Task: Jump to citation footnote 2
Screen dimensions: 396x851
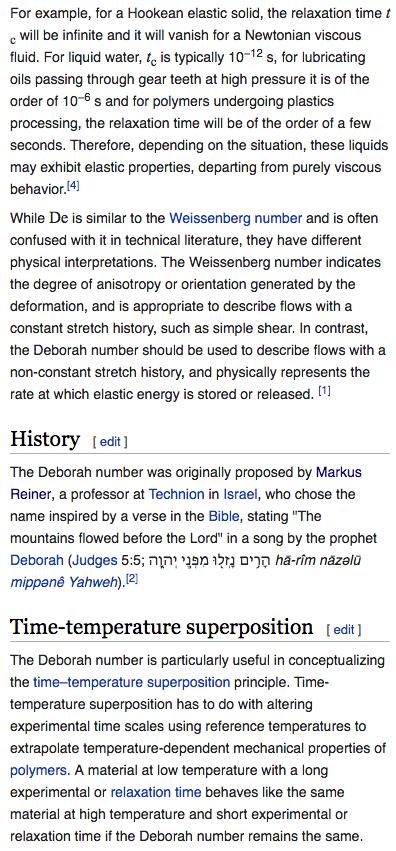Action: 132,580
